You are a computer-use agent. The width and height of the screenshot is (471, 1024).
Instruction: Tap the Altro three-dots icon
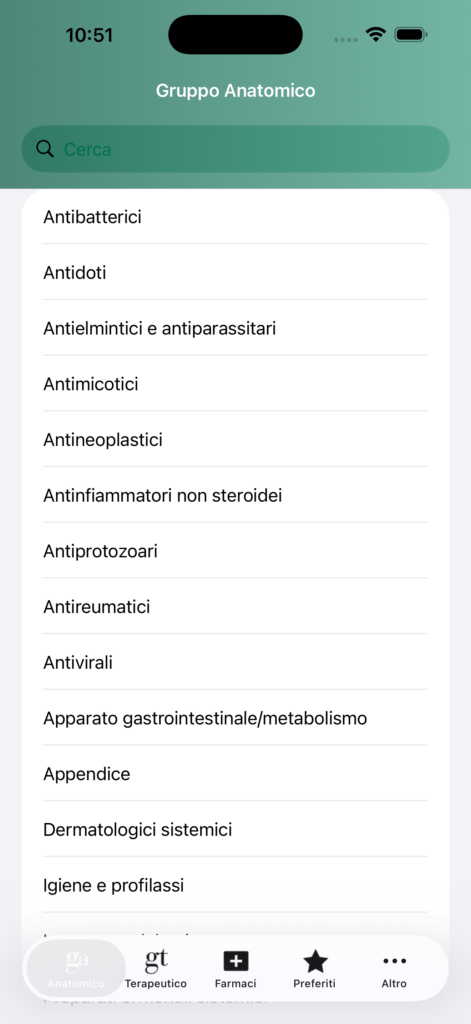pyautogui.click(x=394, y=961)
